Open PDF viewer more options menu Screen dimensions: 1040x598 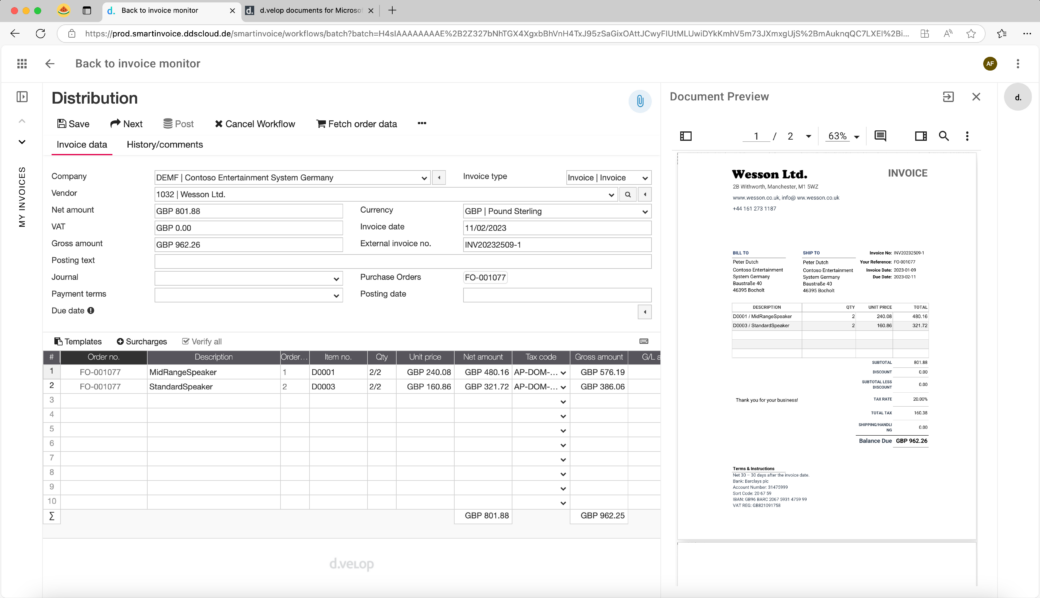click(x=967, y=136)
